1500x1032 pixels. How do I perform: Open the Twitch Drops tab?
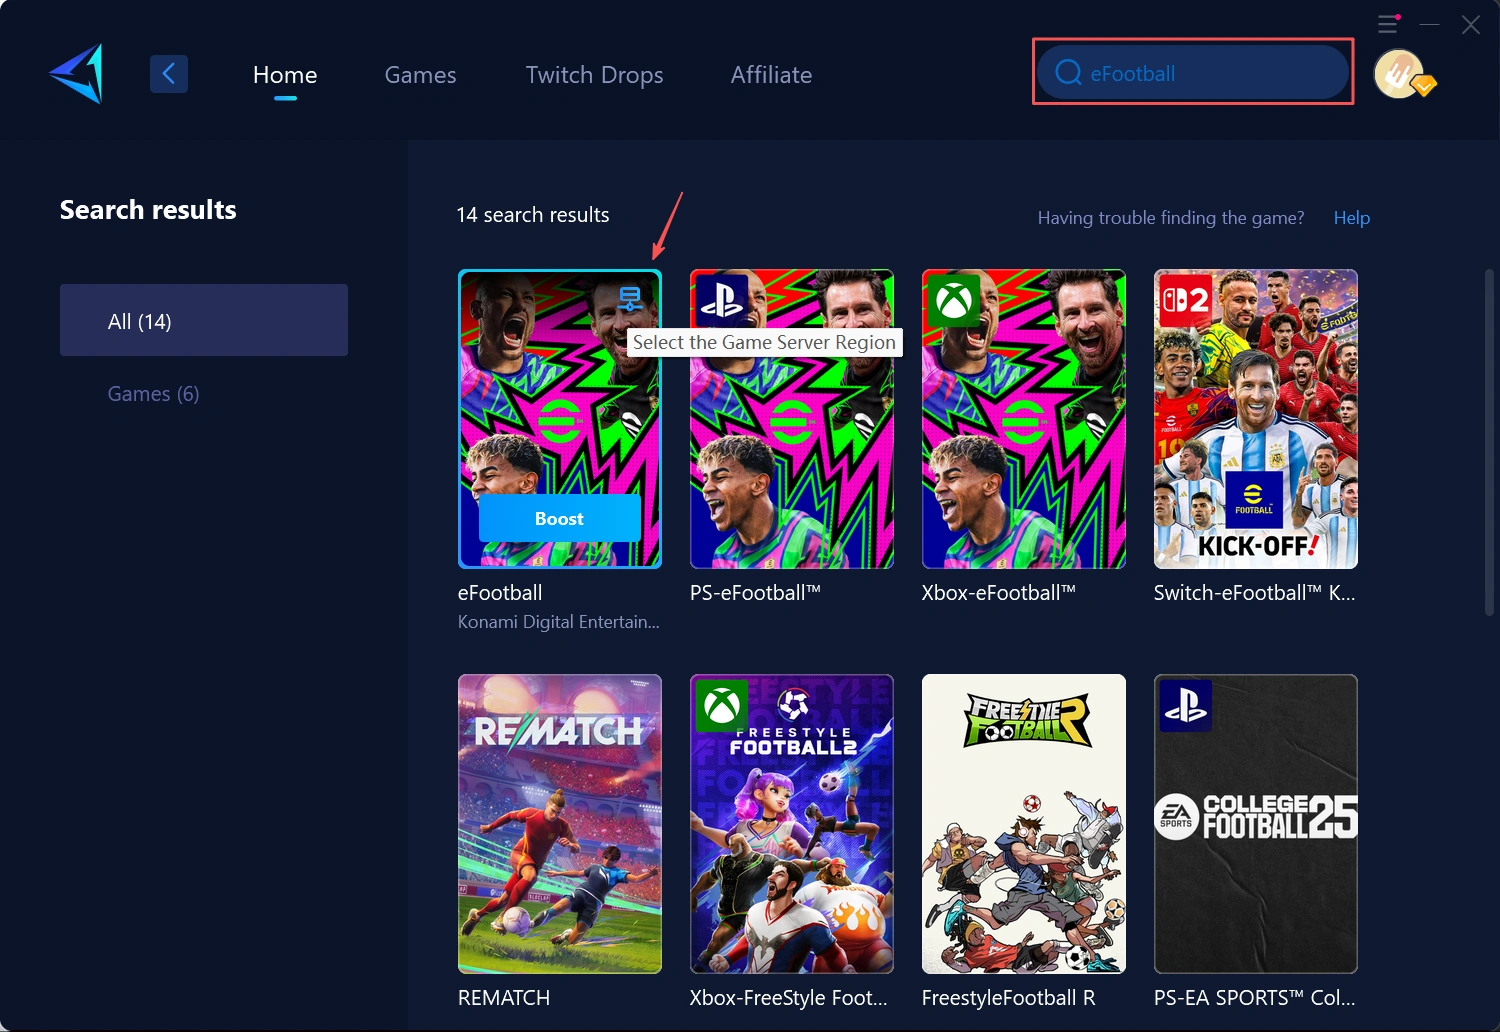tap(595, 75)
